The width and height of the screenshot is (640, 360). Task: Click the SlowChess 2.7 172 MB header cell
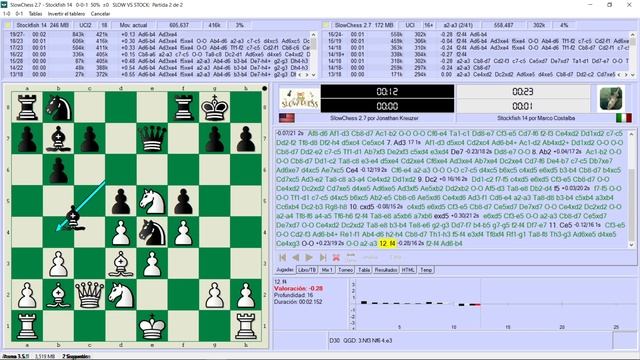(363, 25)
